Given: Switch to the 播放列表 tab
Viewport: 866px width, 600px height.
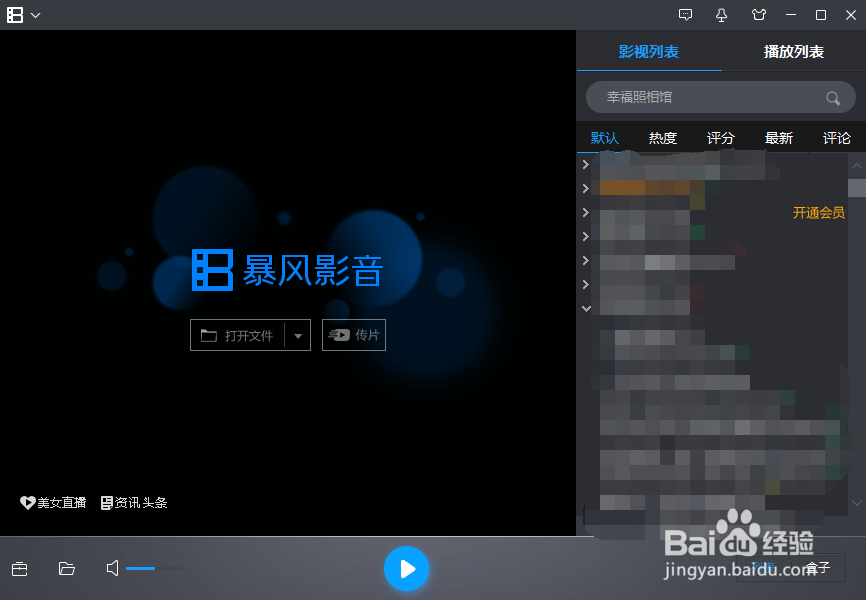Looking at the screenshot, I should [794, 51].
